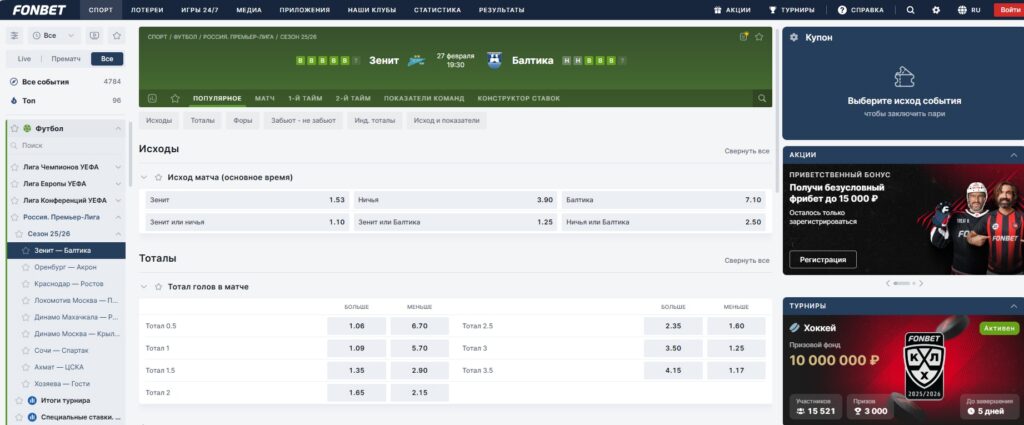Click the Регистрация button in the promo banner

click(x=822, y=260)
